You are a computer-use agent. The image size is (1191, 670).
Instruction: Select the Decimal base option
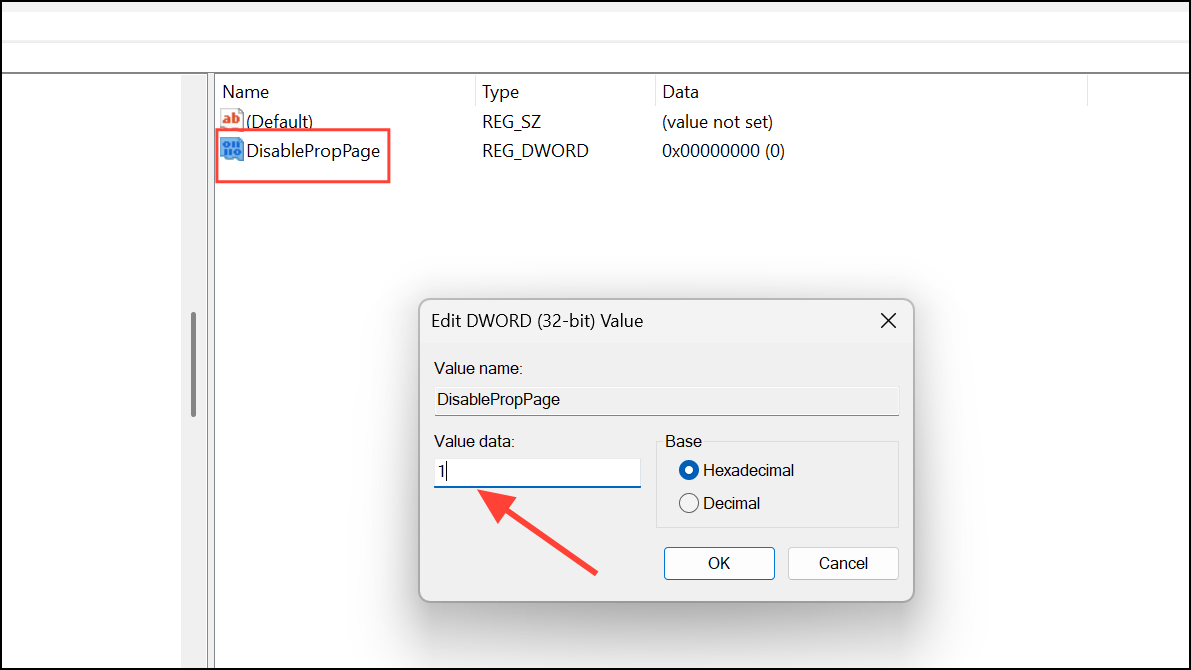[x=688, y=503]
